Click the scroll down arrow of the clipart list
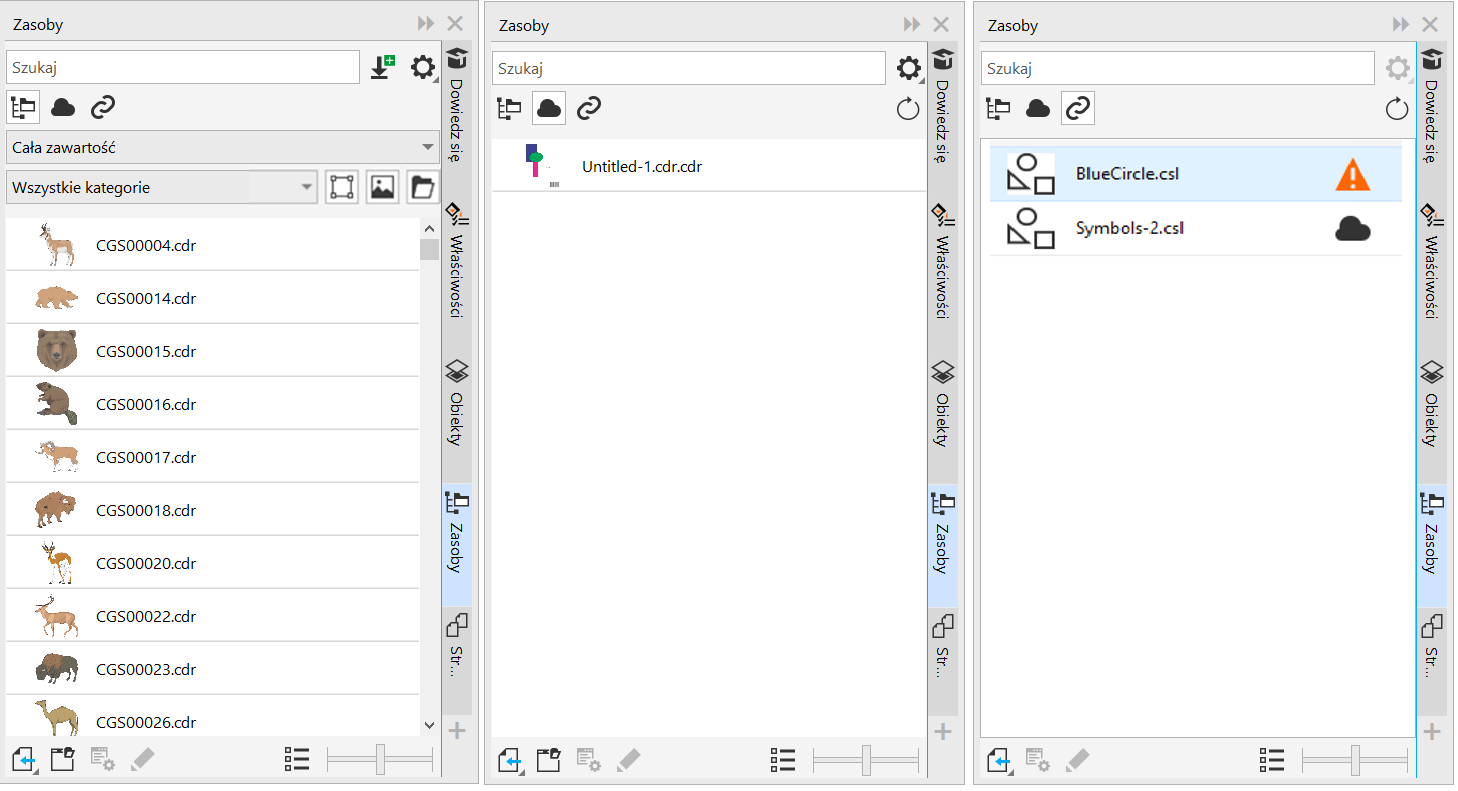This screenshot has width=1458, height=791. click(429, 725)
